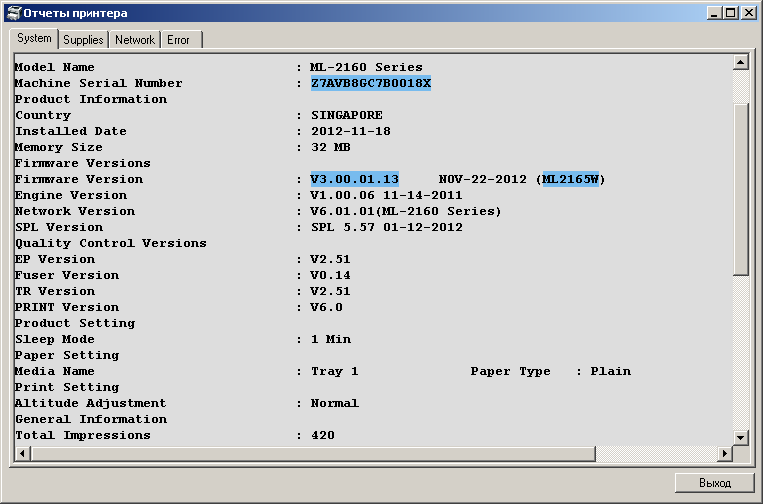Image resolution: width=763 pixels, height=504 pixels.
Task: Maximize the Отчеты принтера window
Action: point(730,13)
